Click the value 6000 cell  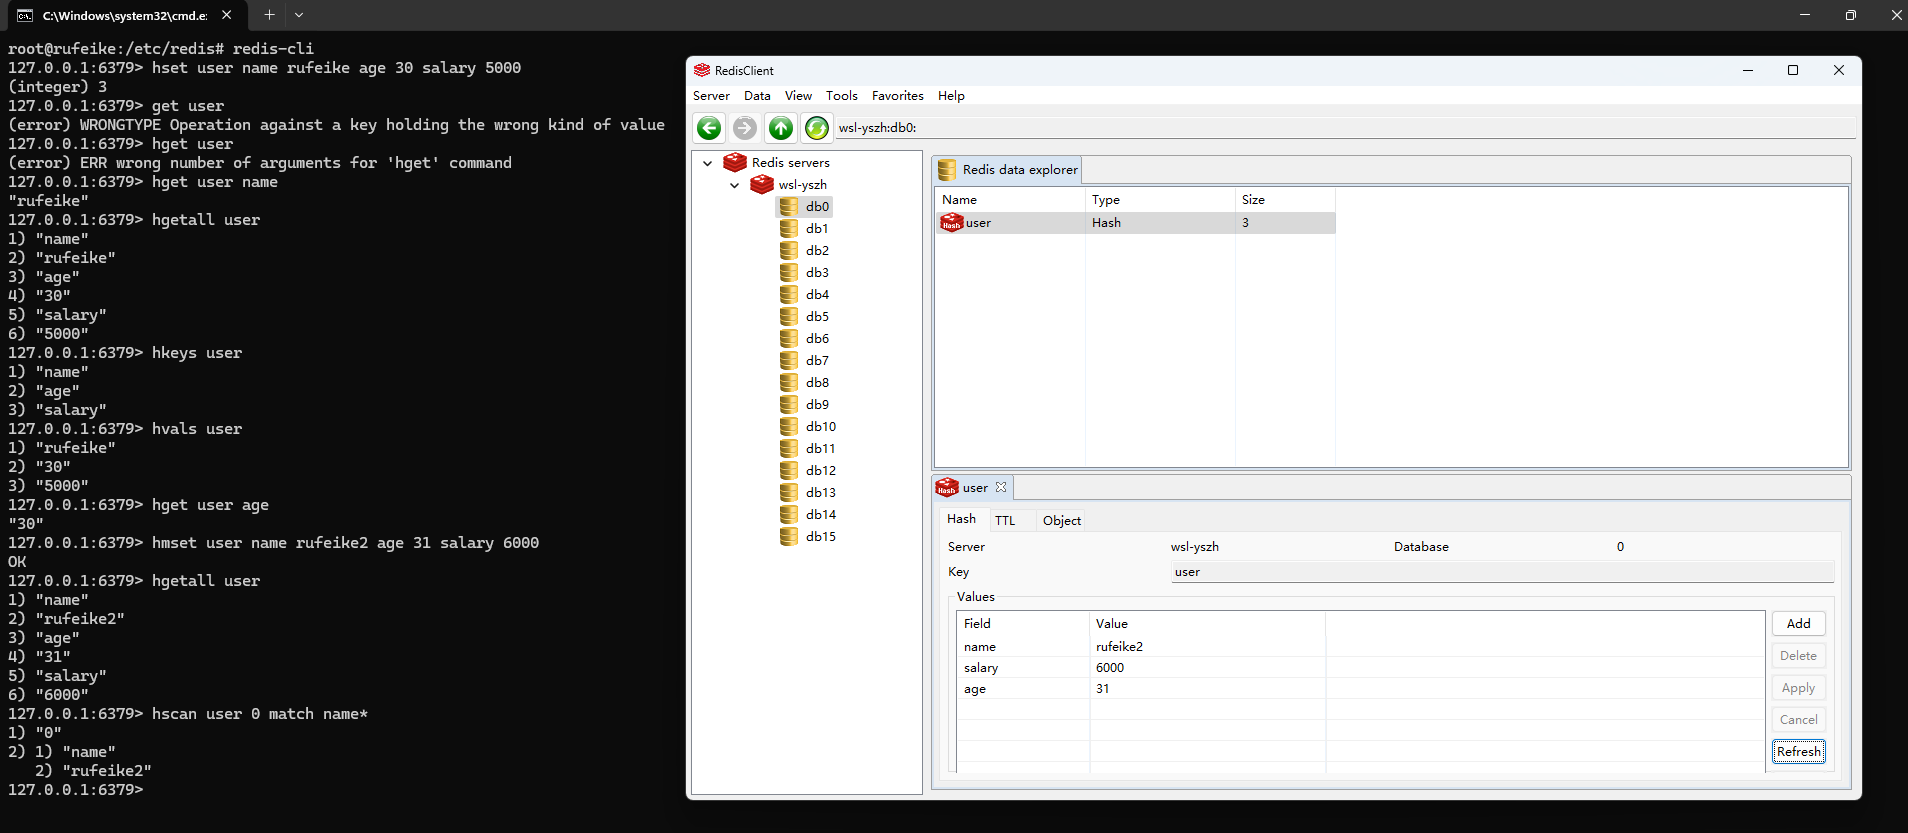tap(1207, 668)
